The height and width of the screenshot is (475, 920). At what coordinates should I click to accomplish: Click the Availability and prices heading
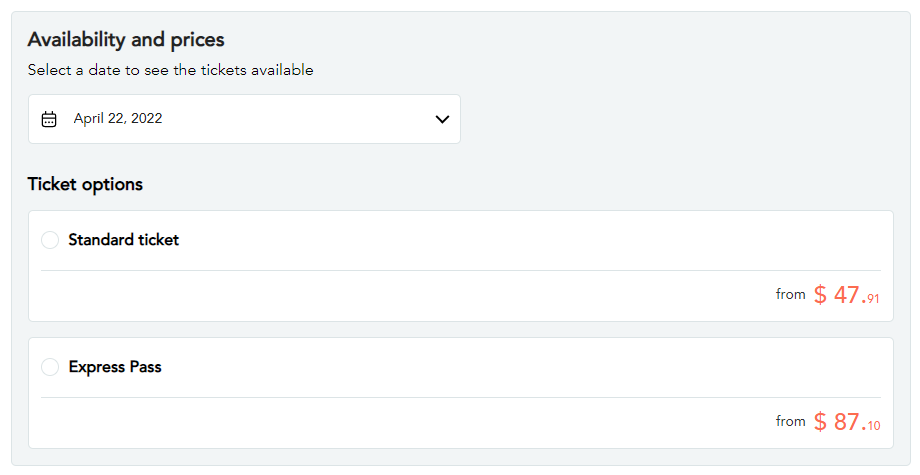(126, 40)
